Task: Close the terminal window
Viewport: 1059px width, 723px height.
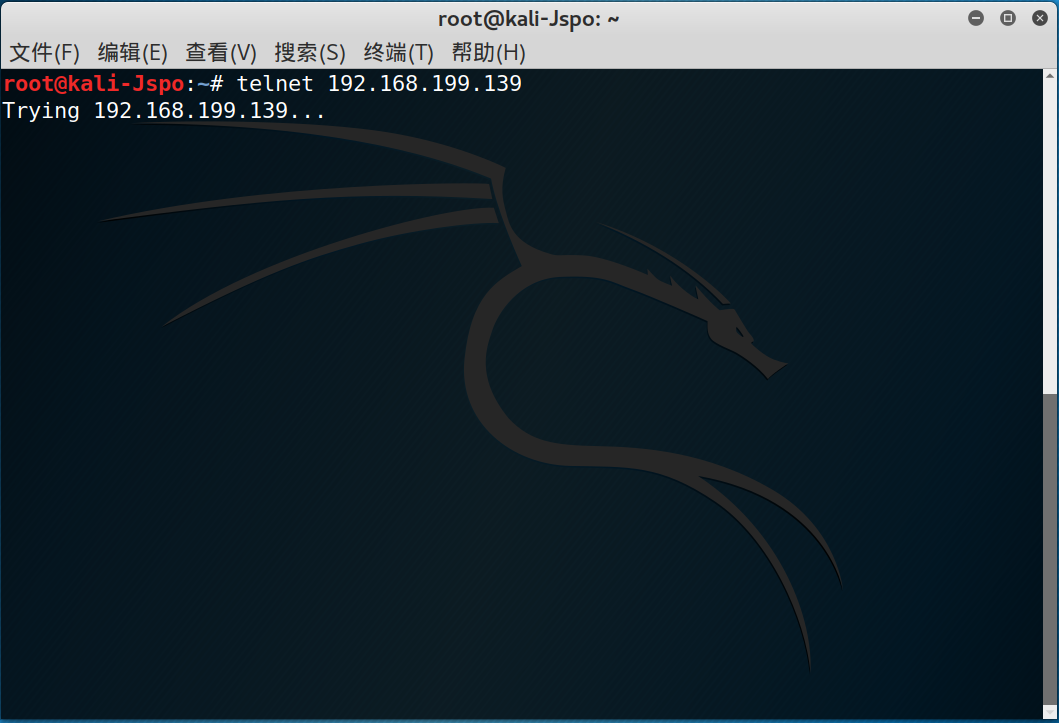Action: click(x=1040, y=18)
